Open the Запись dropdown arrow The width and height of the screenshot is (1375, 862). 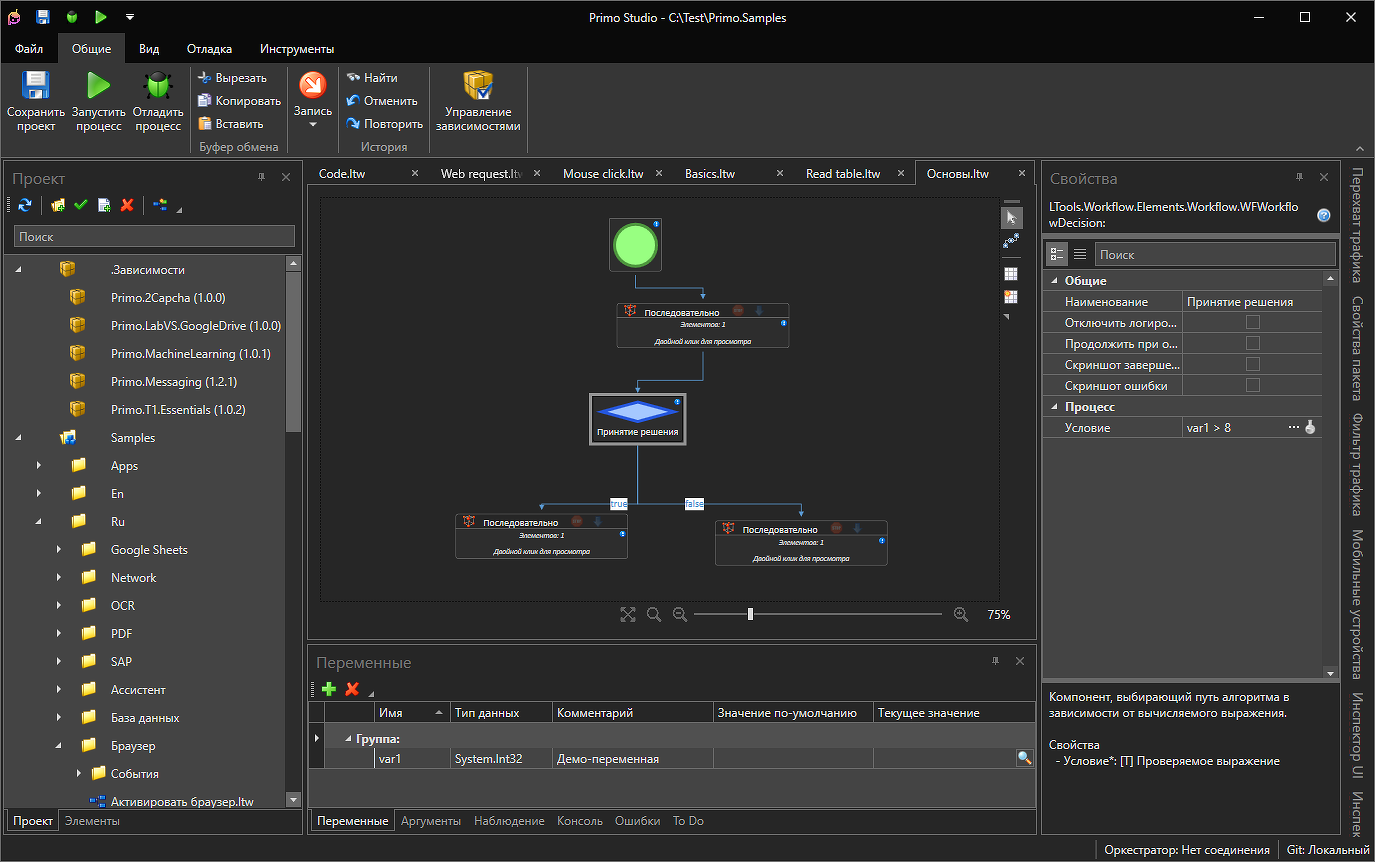coord(313,125)
